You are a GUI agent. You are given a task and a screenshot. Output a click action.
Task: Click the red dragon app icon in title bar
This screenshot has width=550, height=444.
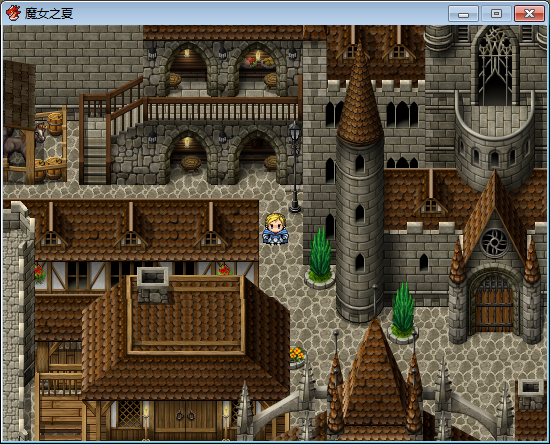(14, 13)
